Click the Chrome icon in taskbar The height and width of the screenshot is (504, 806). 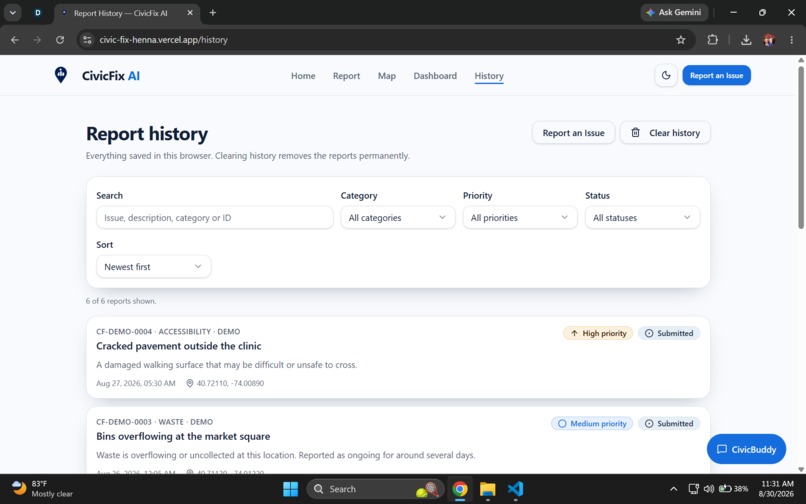coord(460,489)
